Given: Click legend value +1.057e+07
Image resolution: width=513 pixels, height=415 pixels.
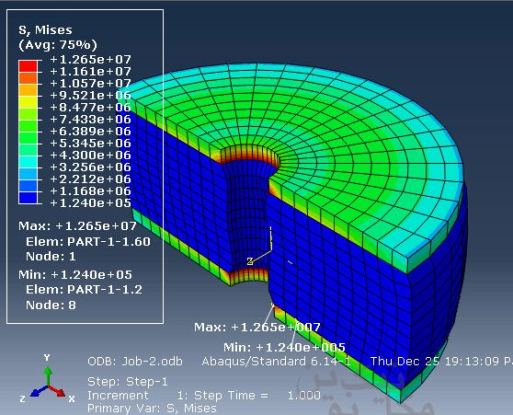Looking at the screenshot, I should [90, 83].
